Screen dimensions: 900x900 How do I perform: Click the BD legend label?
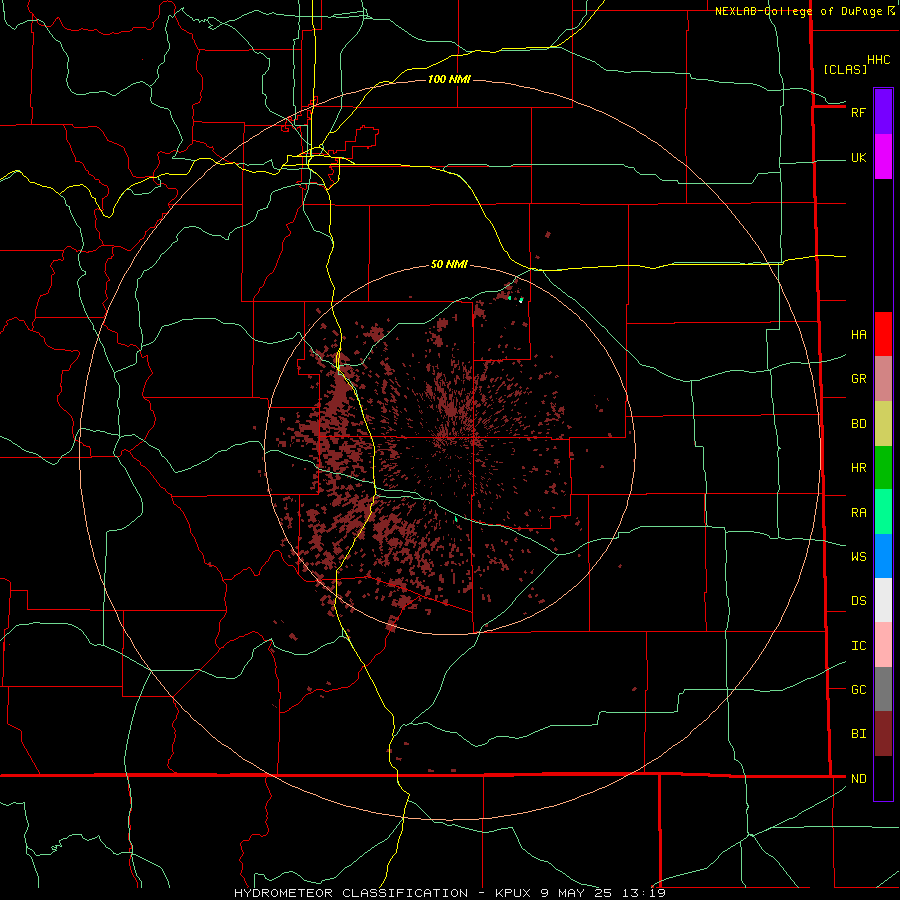(858, 424)
